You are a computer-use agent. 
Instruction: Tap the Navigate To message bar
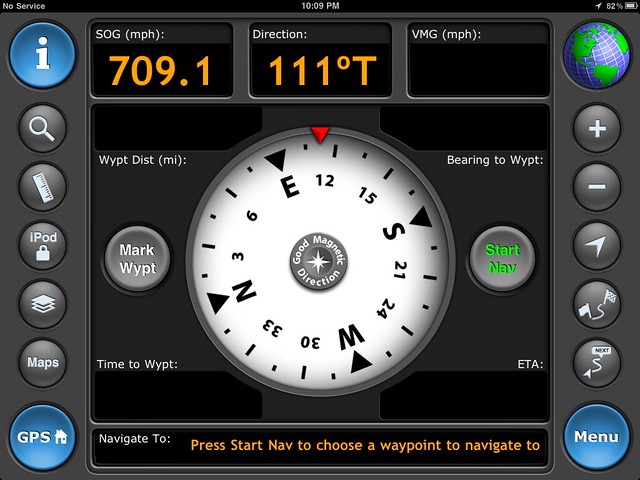[x=320, y=446]
